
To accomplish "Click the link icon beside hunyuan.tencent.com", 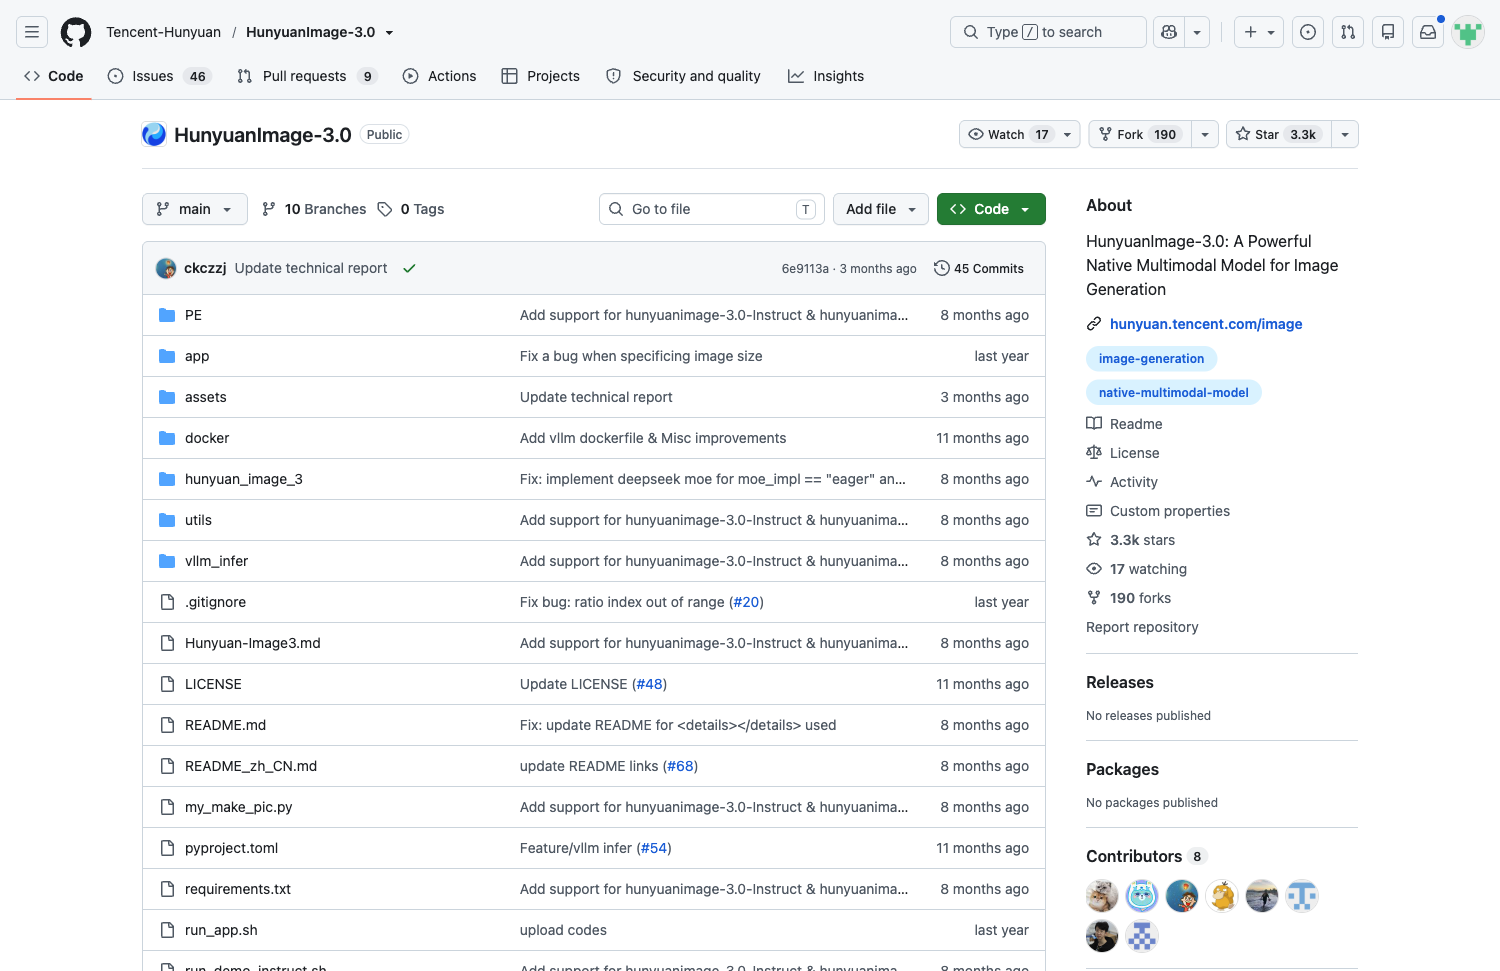I will coord(1094,324).
